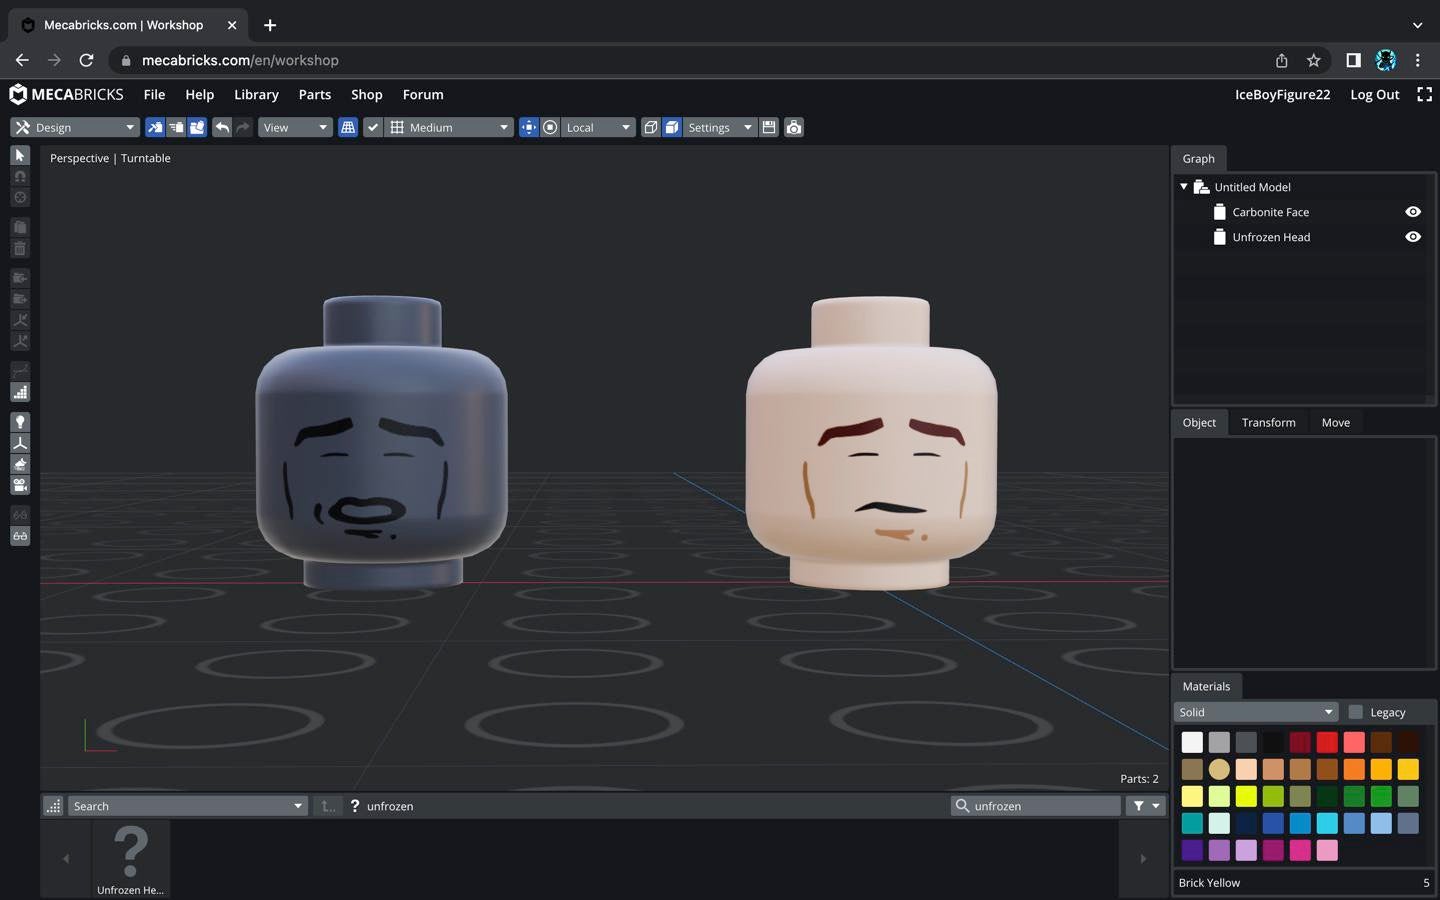Viewport: 1440px width, 900px height.
Task: Switch to the Transform tab
Action: (1268, 422)
